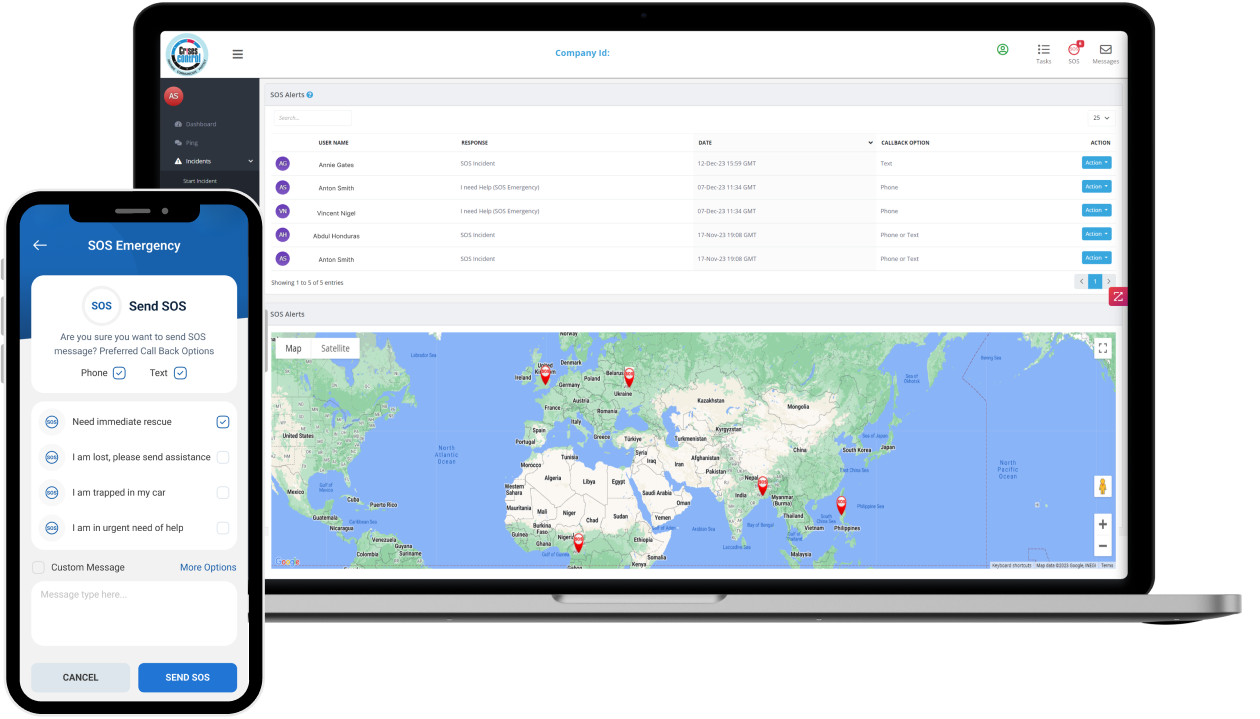
Task: Toggle the Text callback checkbox
Action: (180, 373)
